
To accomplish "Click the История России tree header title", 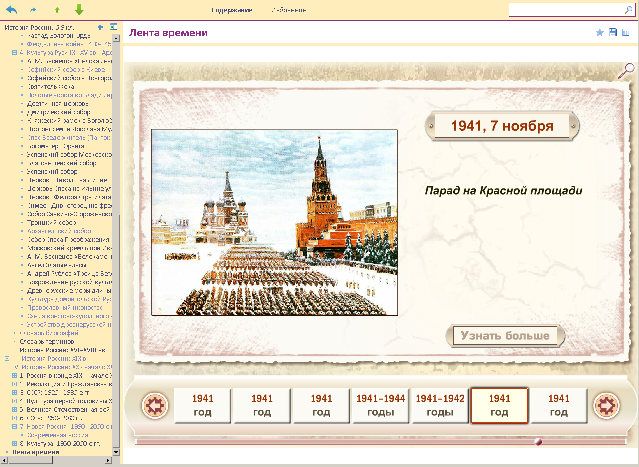I will tap(40, 27).
